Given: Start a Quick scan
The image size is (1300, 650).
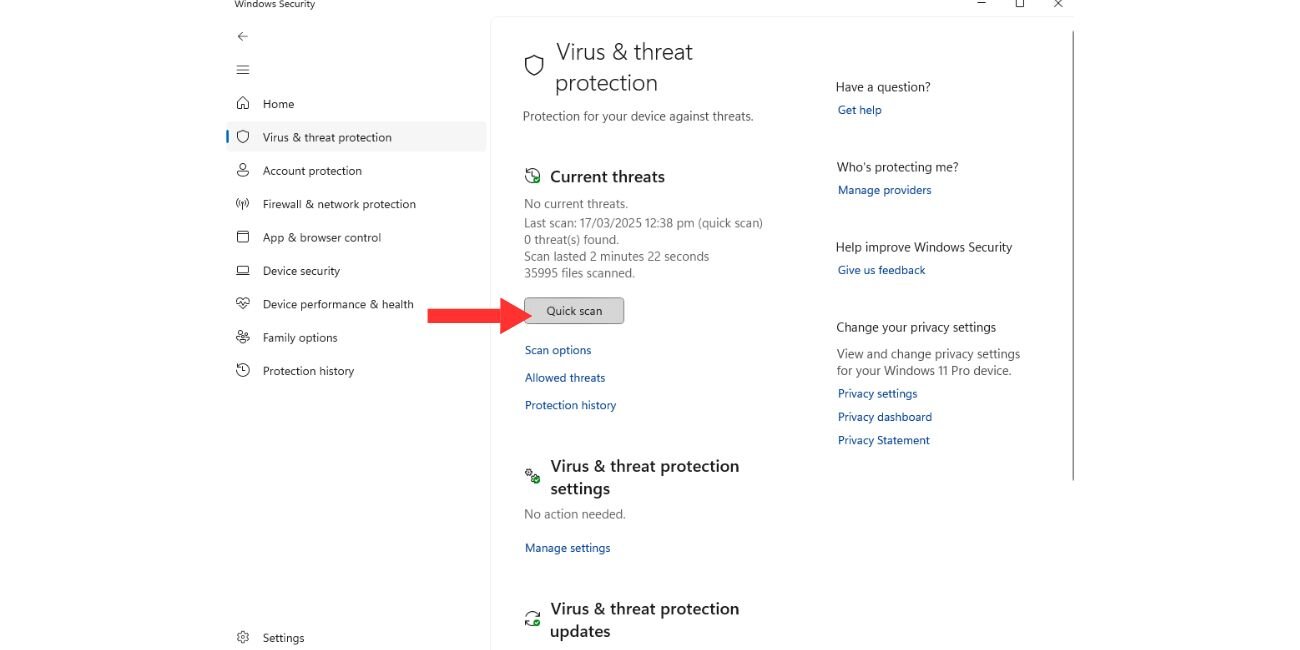Looking at the screenshot, I should pos(574,311).
